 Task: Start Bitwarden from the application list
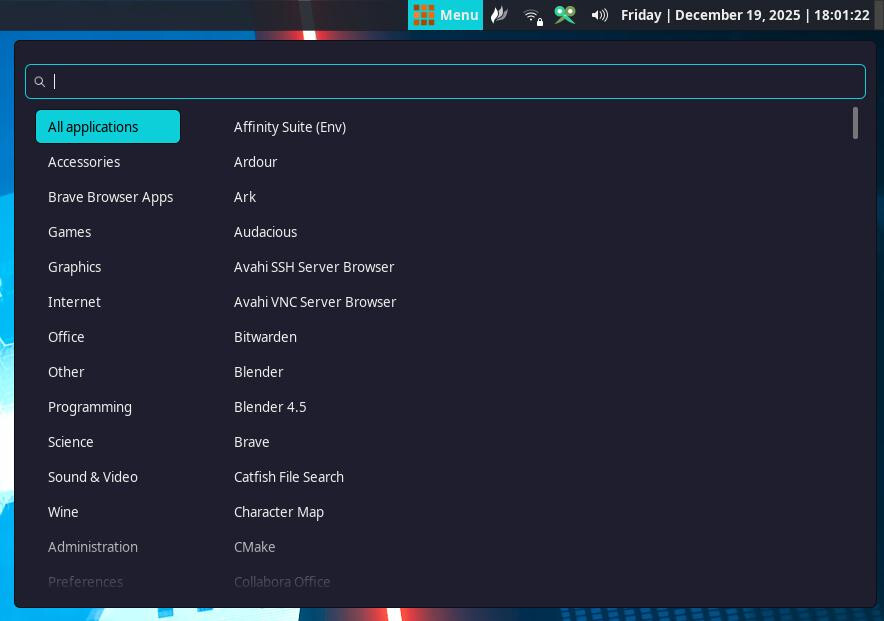(x=265, y=337)
